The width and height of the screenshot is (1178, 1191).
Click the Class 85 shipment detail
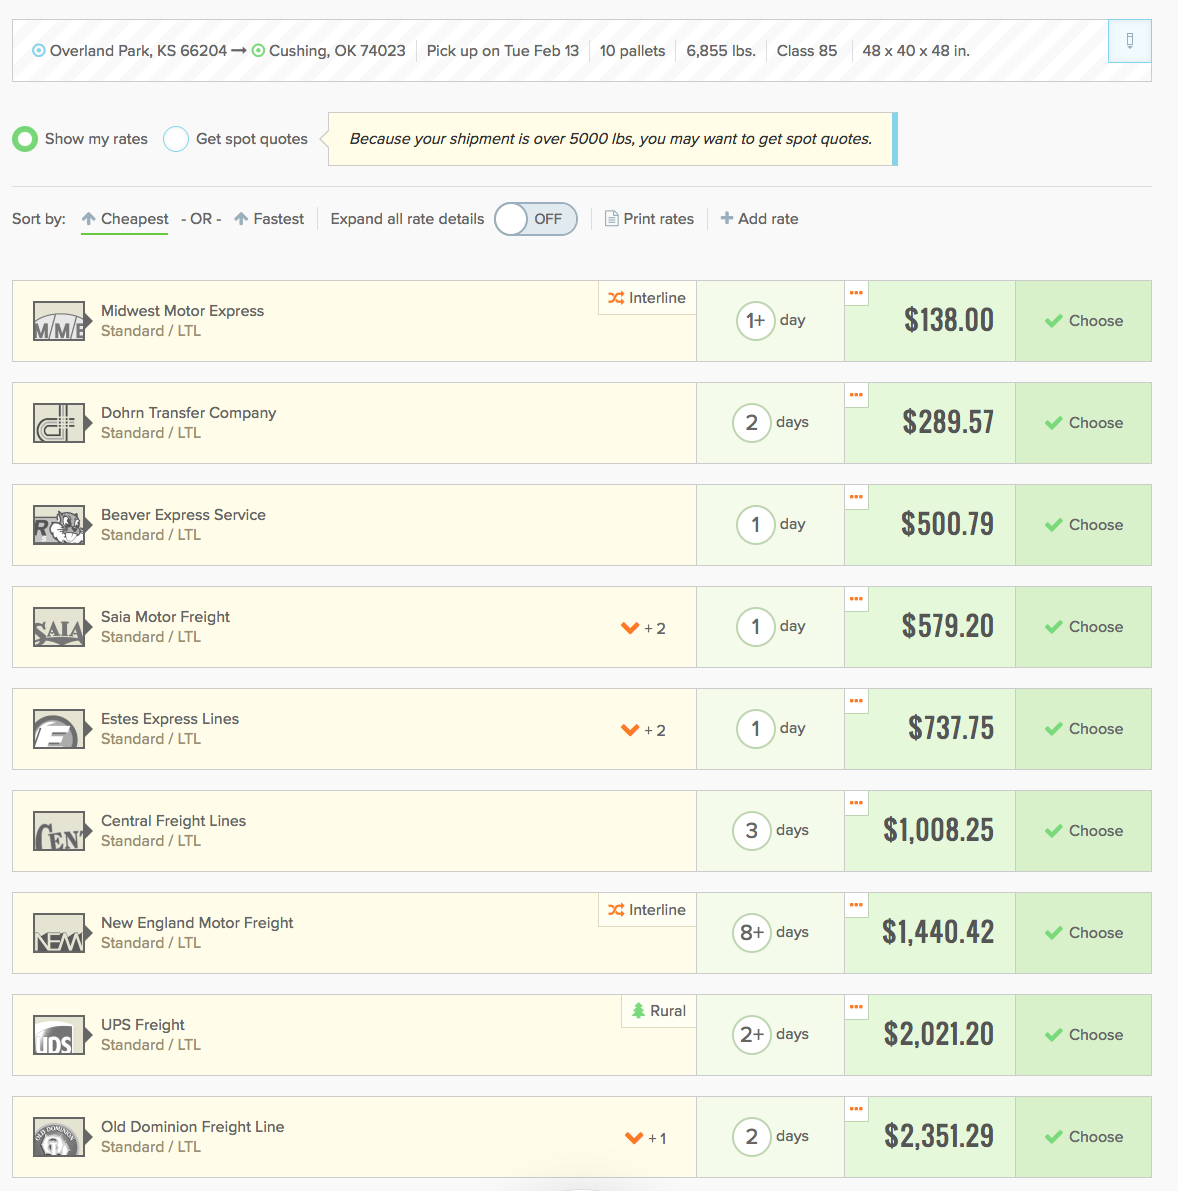tap(807, 51)
